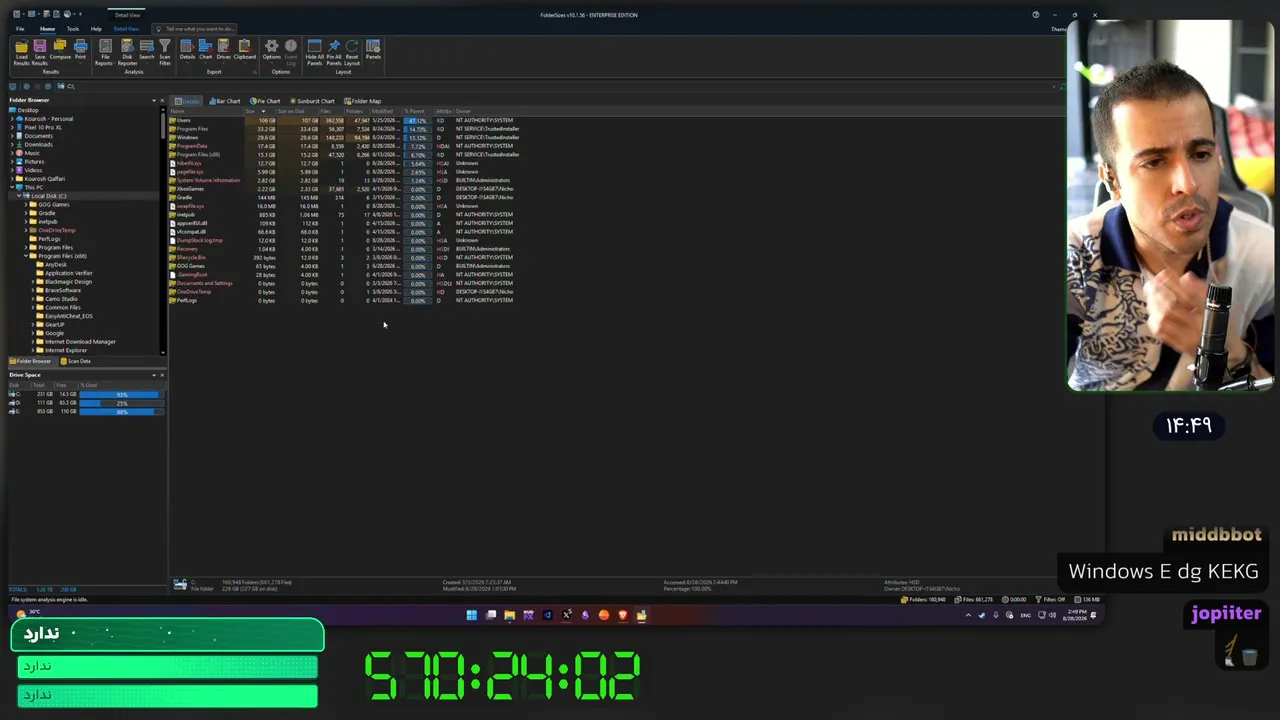Click the Windows Start button in taskbar
The image size is (1280, 720).
coord(471,615)
